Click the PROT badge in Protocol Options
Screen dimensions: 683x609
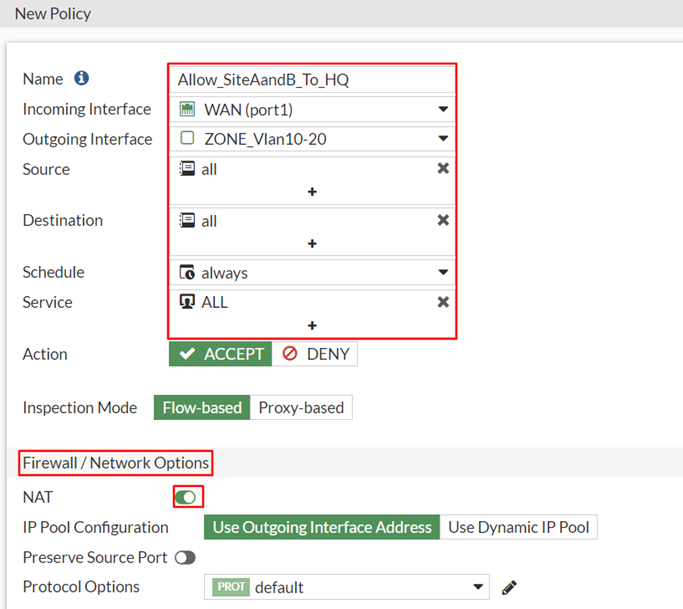[231, 587]
